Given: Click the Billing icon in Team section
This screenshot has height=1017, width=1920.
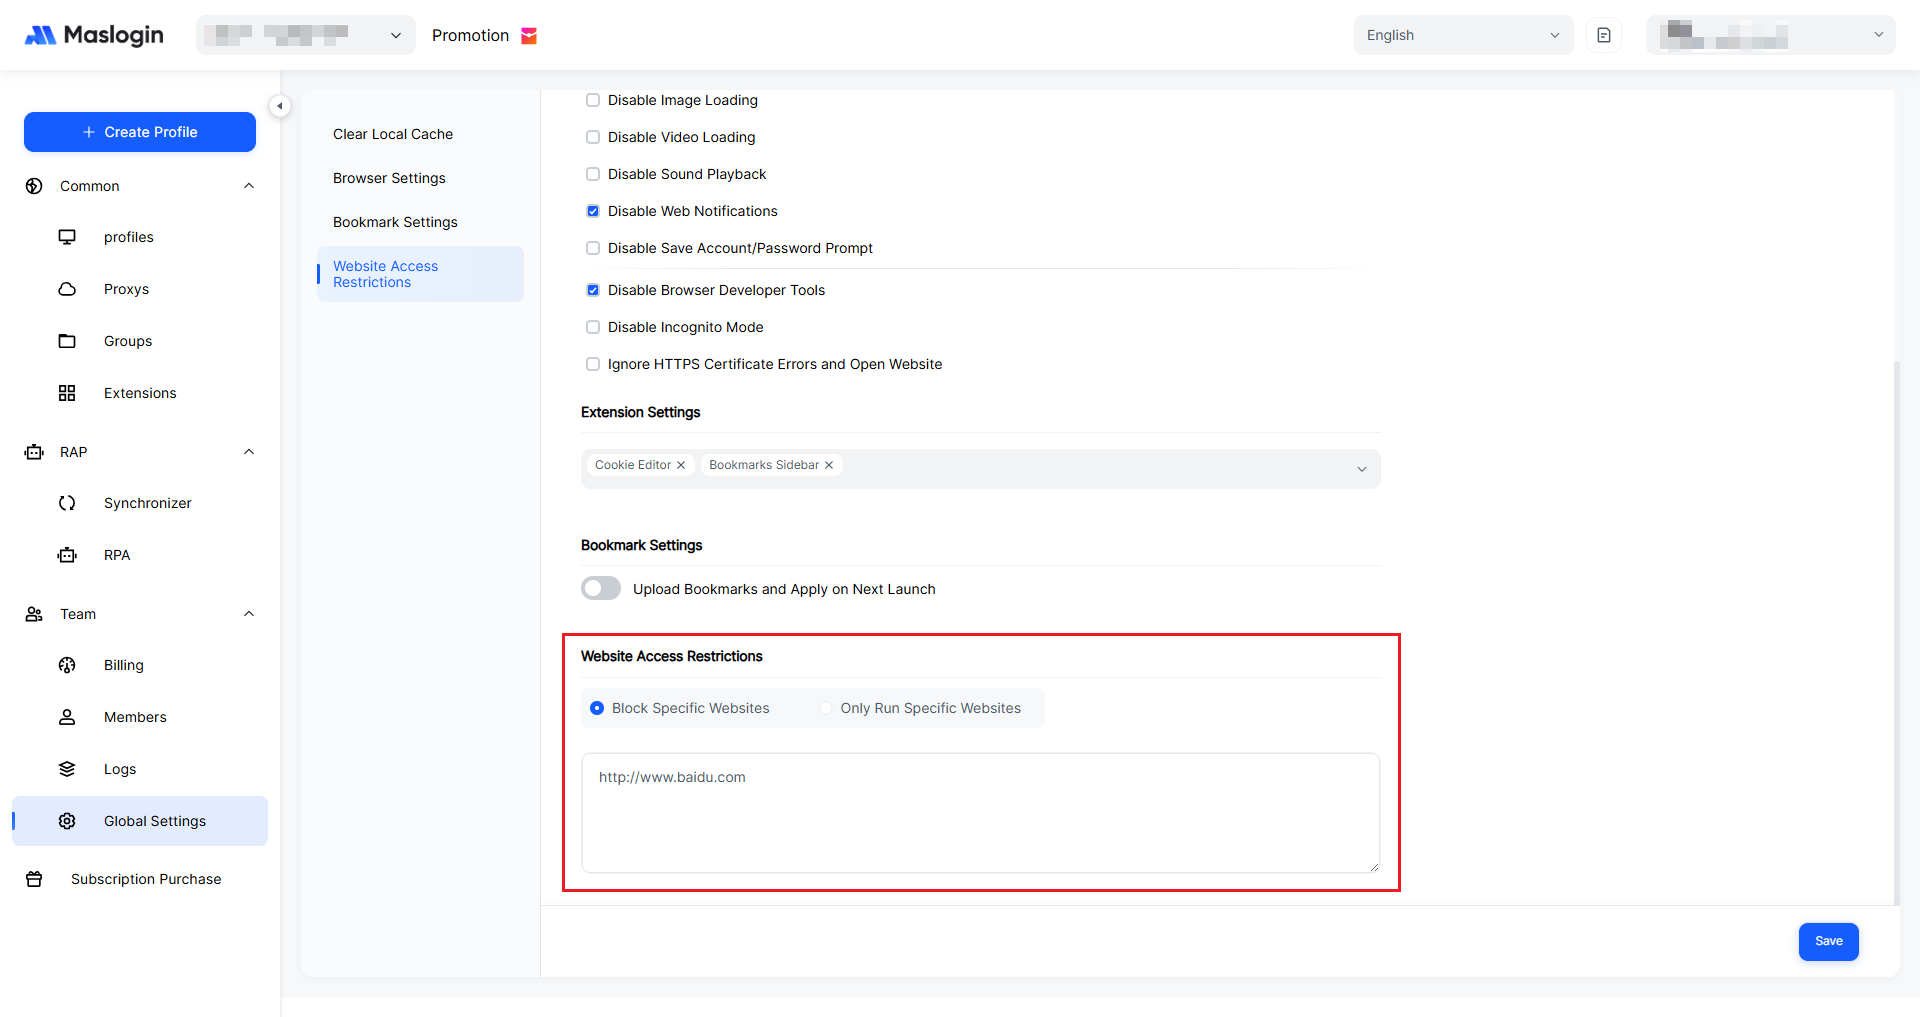Looking at the screenshot, I should pyautogui.click(x=67, y=665).
